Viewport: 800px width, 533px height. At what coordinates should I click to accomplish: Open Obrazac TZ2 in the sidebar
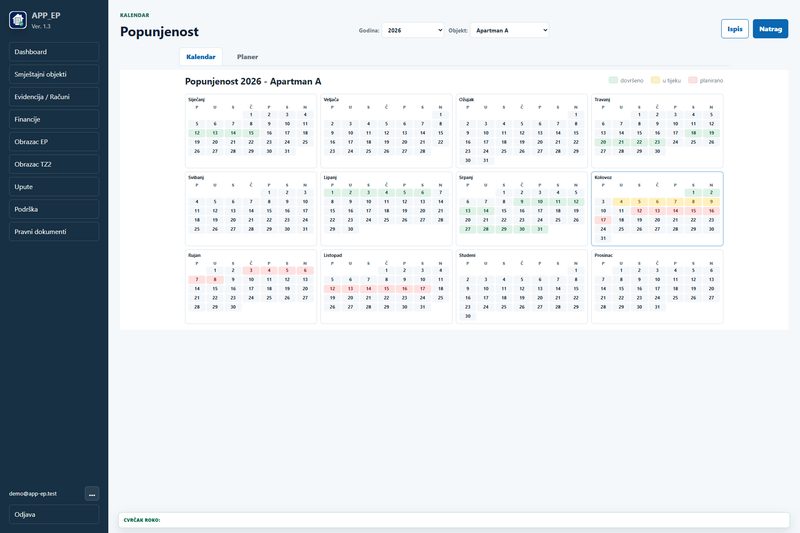pyautogui.click(x=54, y=164)
